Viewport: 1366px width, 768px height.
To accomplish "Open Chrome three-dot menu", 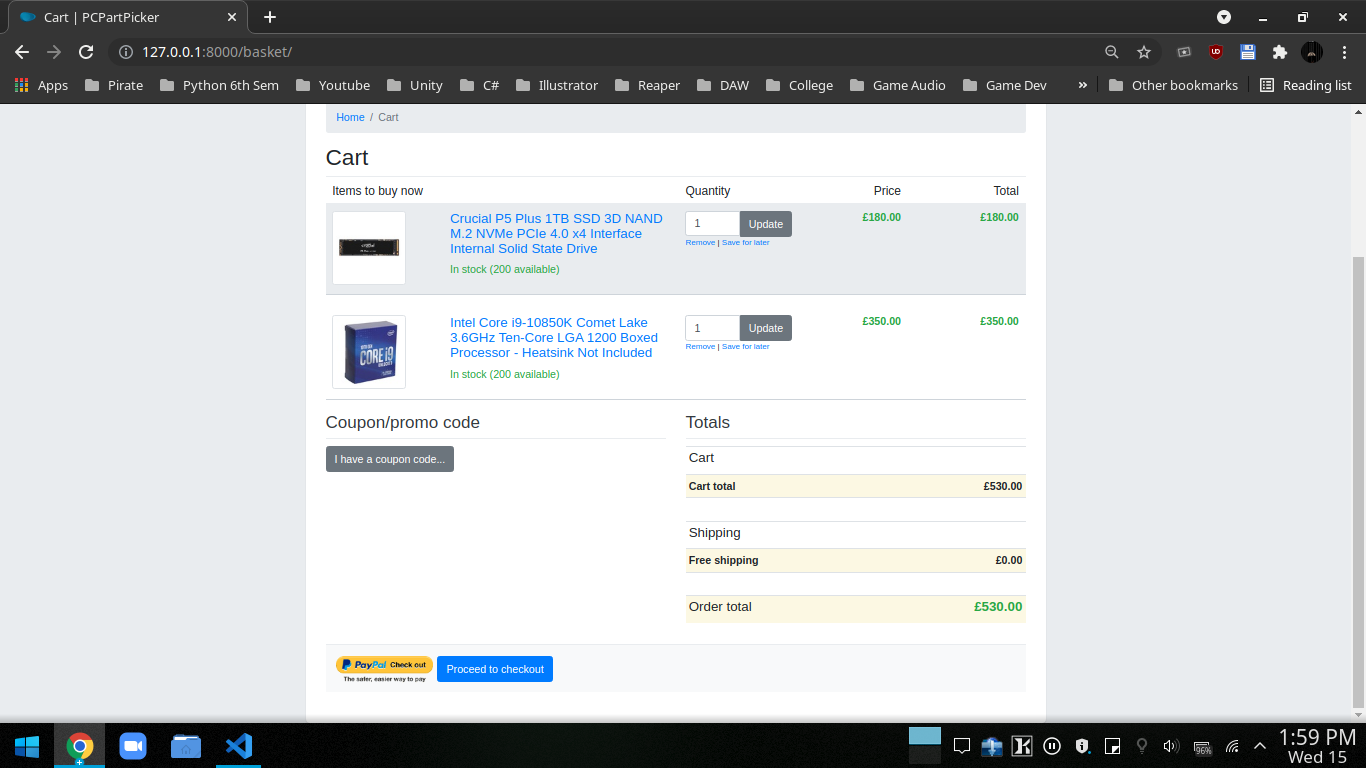I will coord(1344,52).
